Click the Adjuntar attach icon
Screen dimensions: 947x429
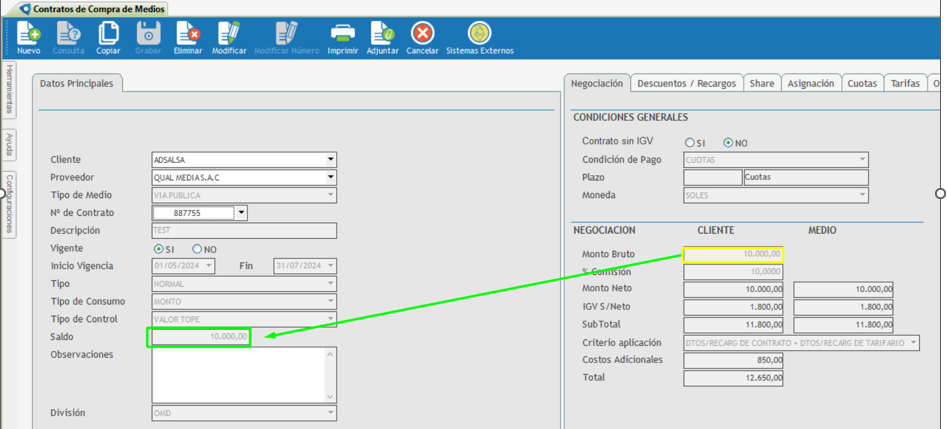tap(382, 33)
